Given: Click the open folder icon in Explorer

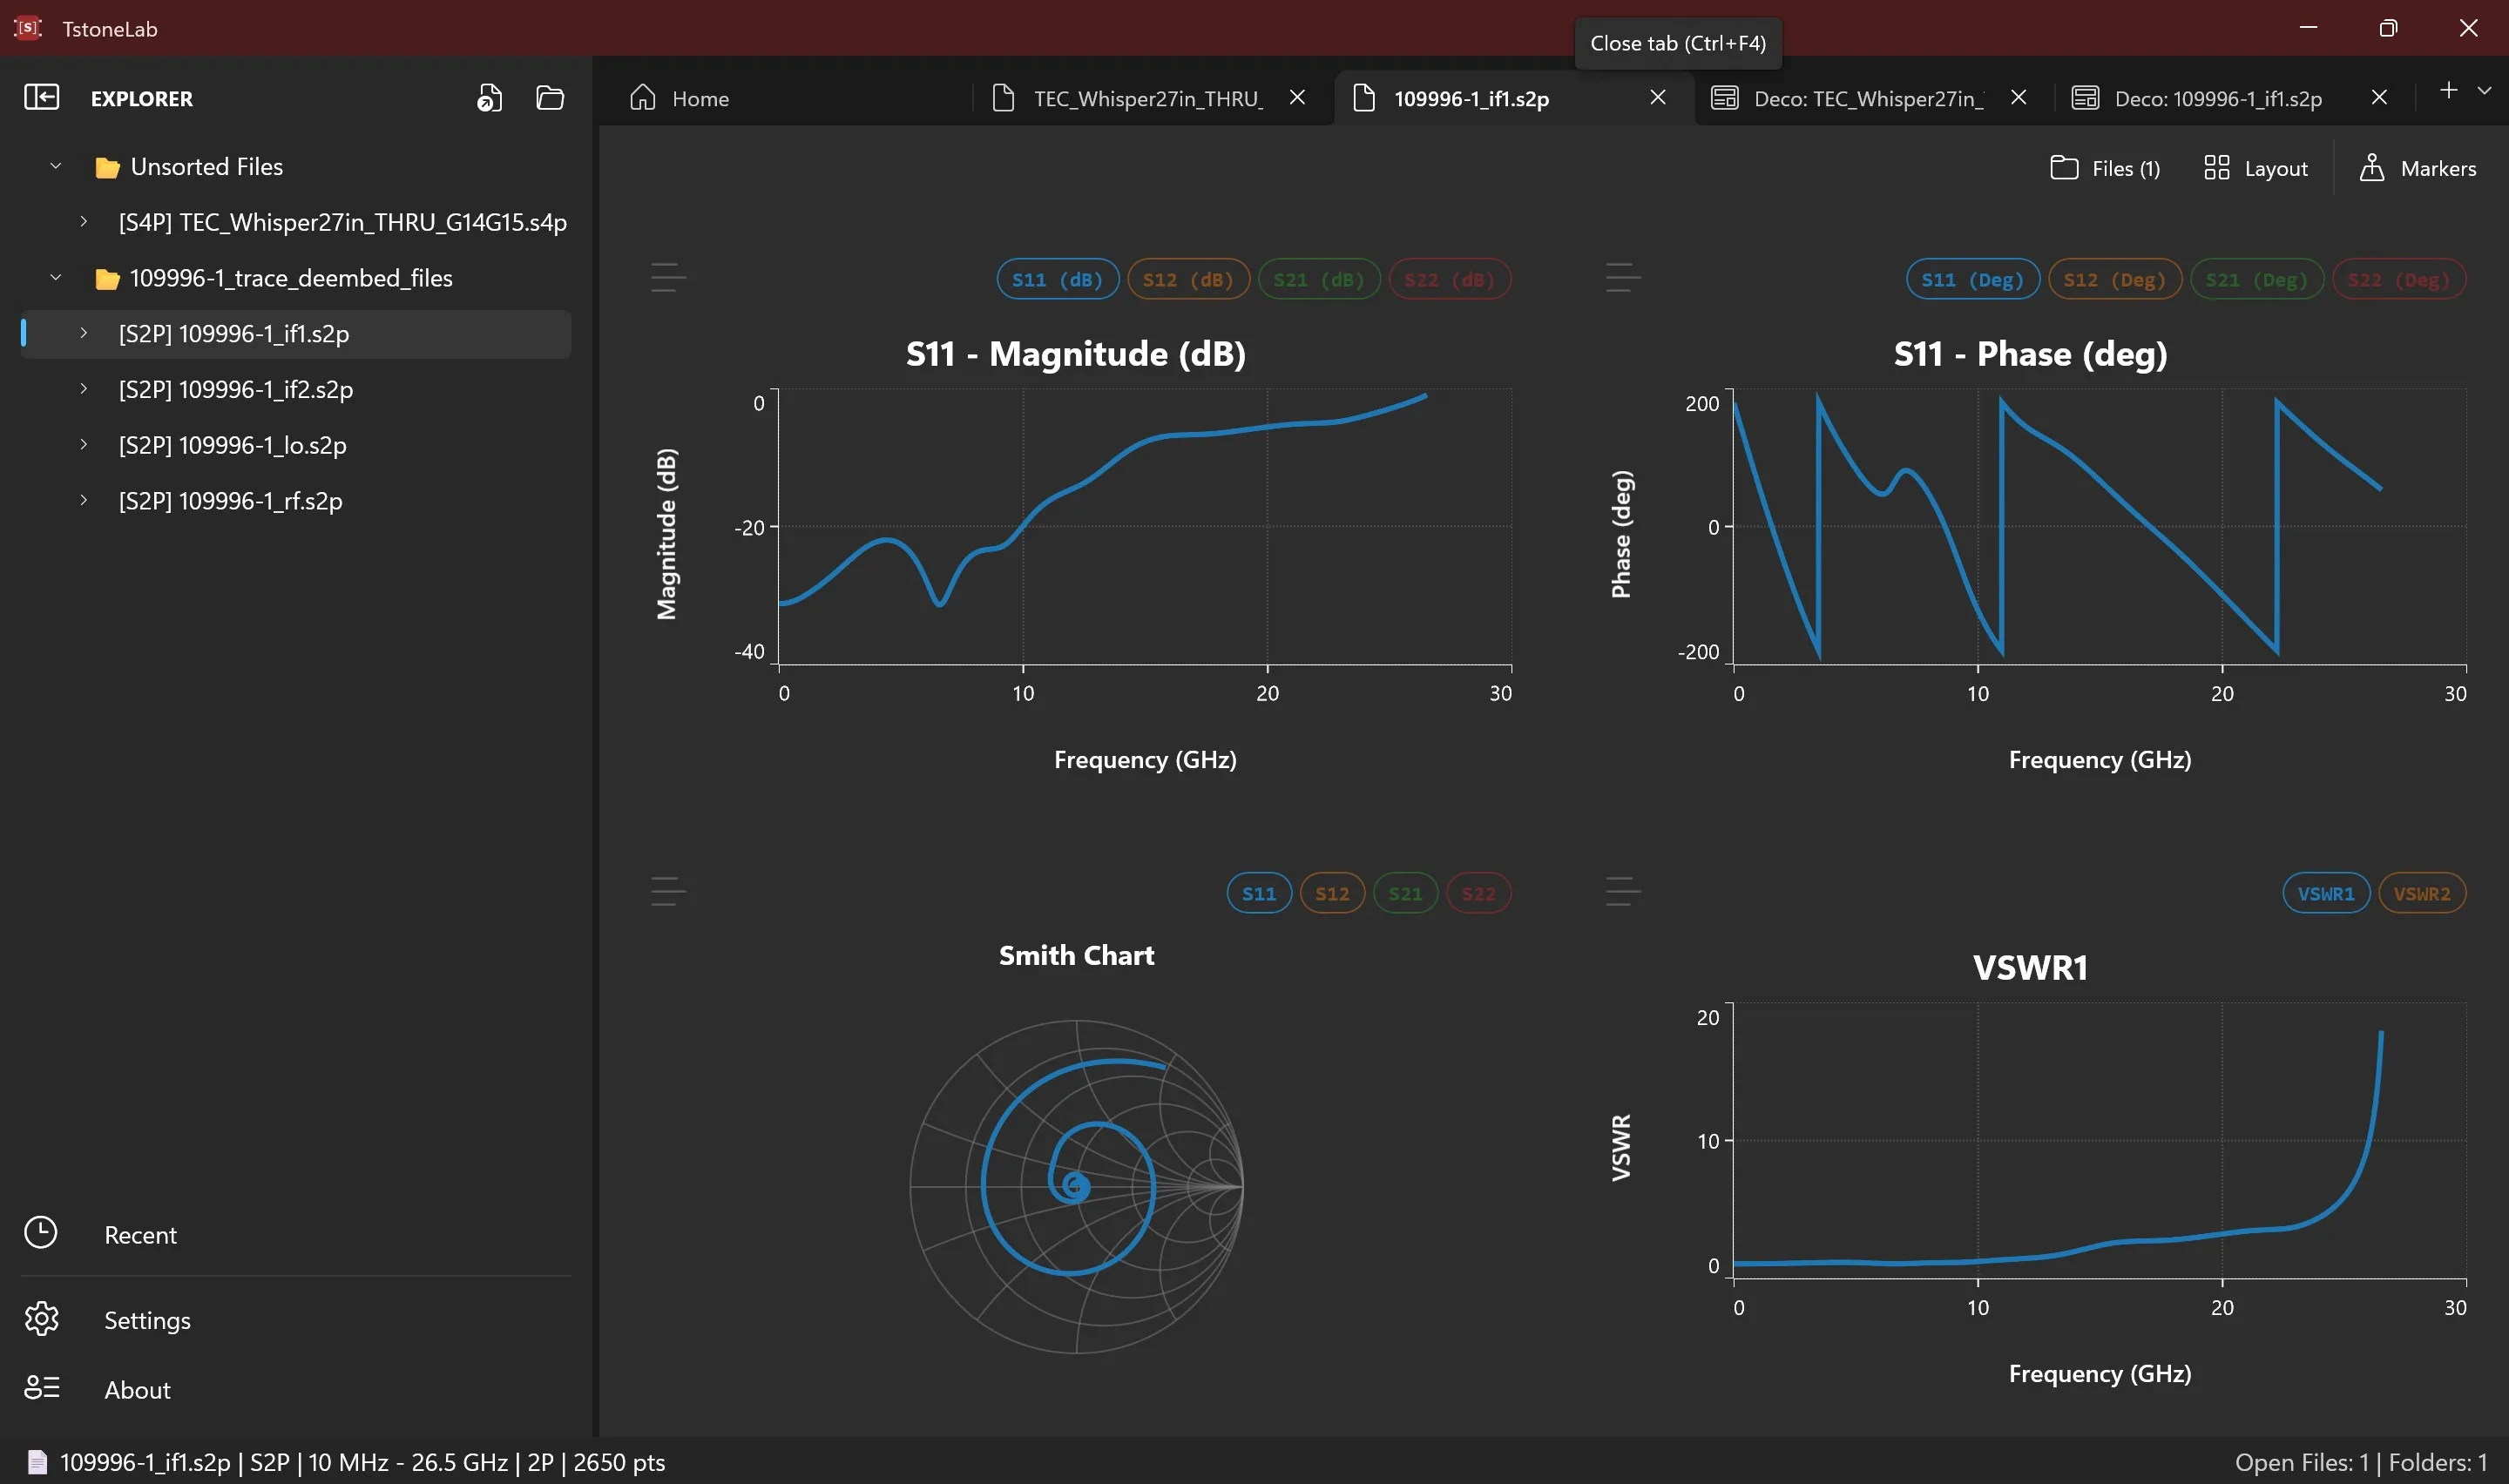Looking at the screenshot, I should pyautogui.click(x=550, y=97).
